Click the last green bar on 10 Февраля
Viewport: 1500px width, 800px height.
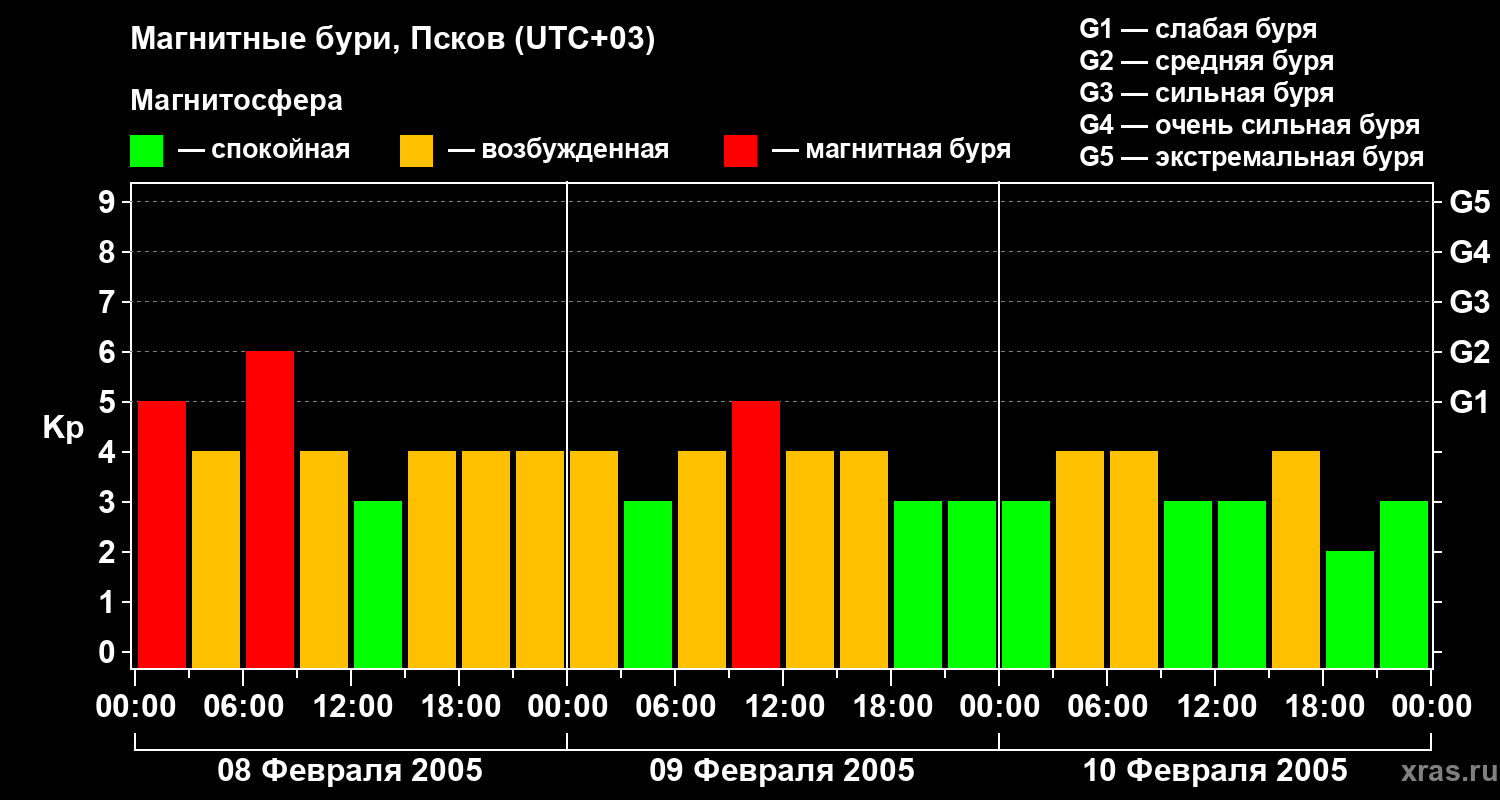click(x=1404, y=584)
